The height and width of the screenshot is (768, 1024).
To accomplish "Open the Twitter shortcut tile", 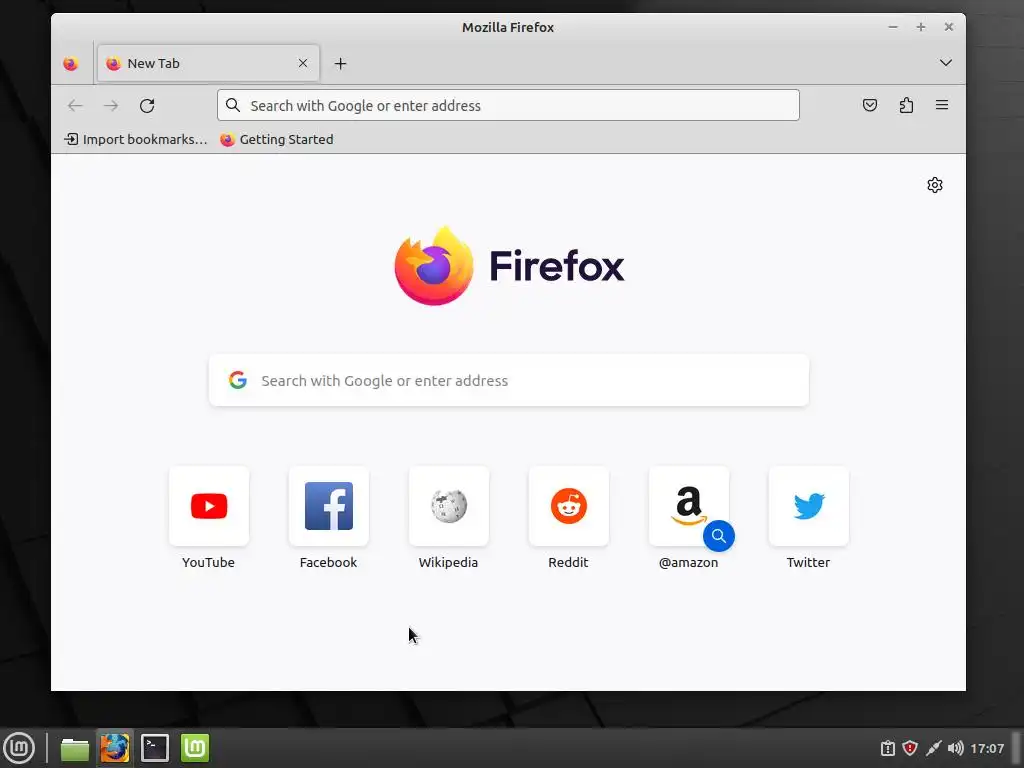I will click(x=808, y=506).
